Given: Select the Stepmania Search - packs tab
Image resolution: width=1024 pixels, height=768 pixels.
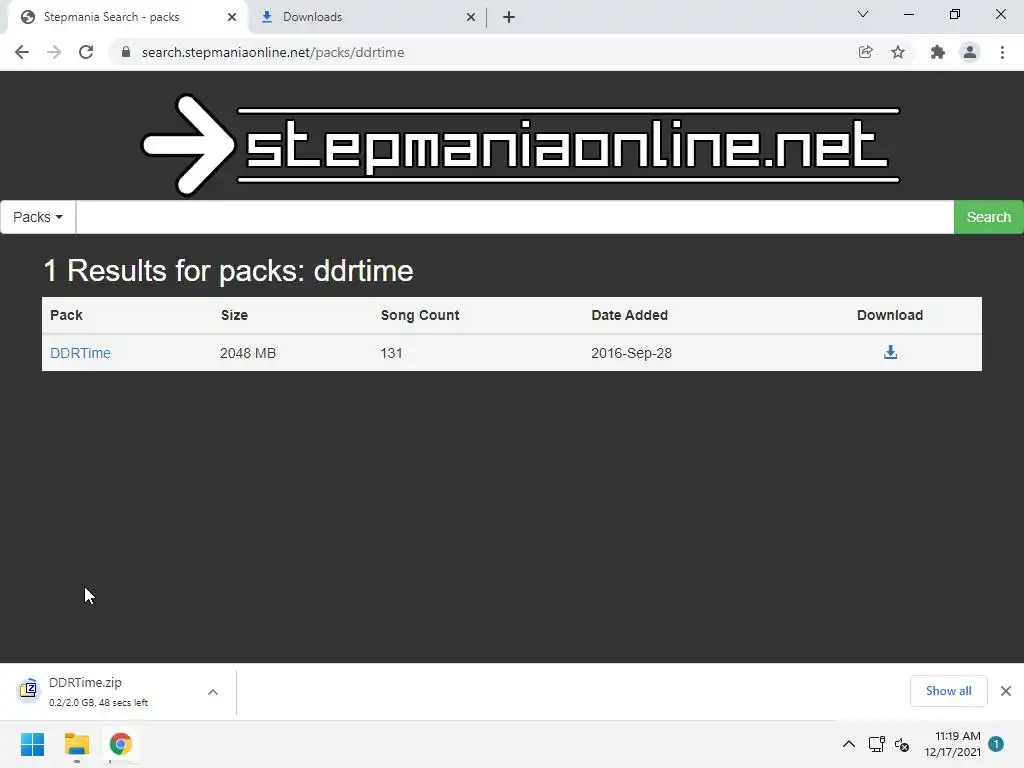Looking at the screenshot, I should click(128, 17).
